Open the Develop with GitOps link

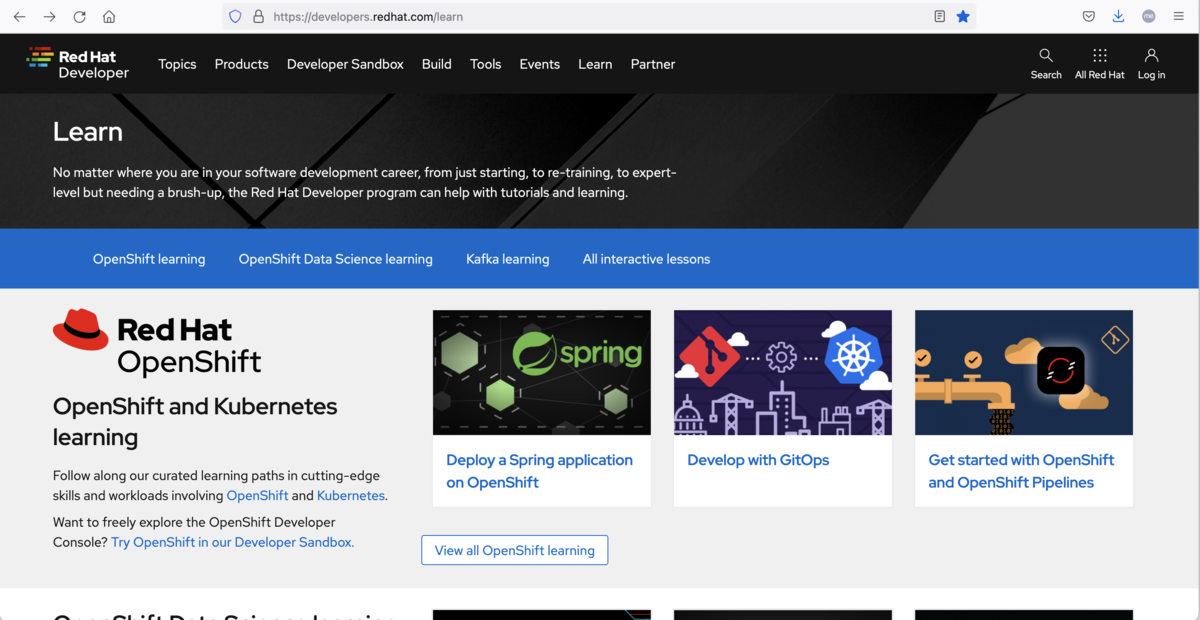[x=758, y=460]
